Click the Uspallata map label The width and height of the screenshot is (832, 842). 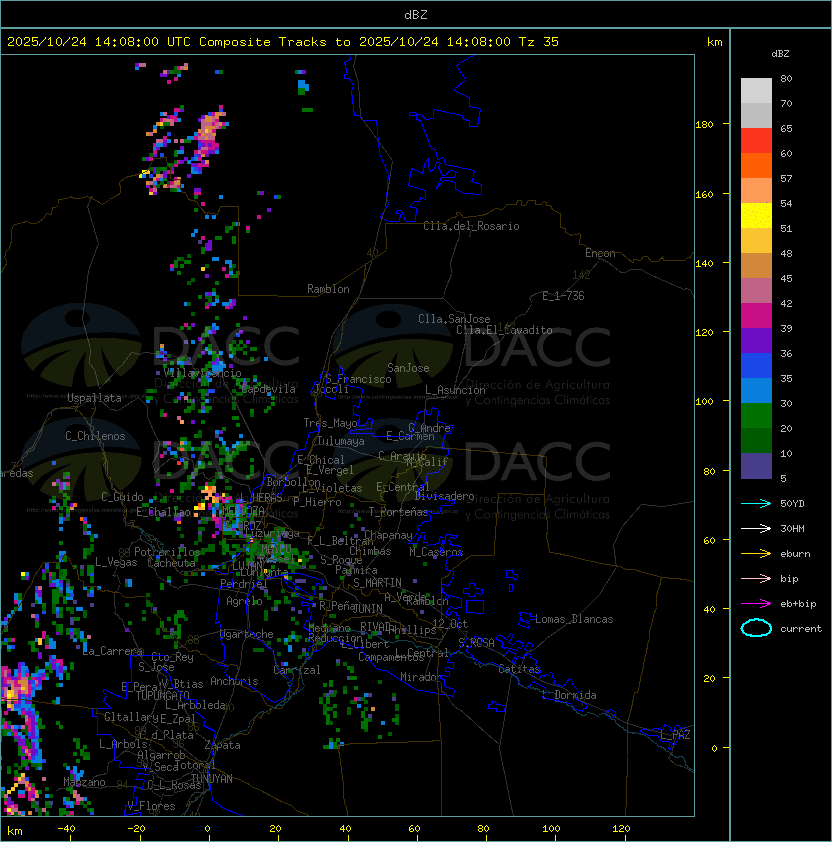pos(94,398)
